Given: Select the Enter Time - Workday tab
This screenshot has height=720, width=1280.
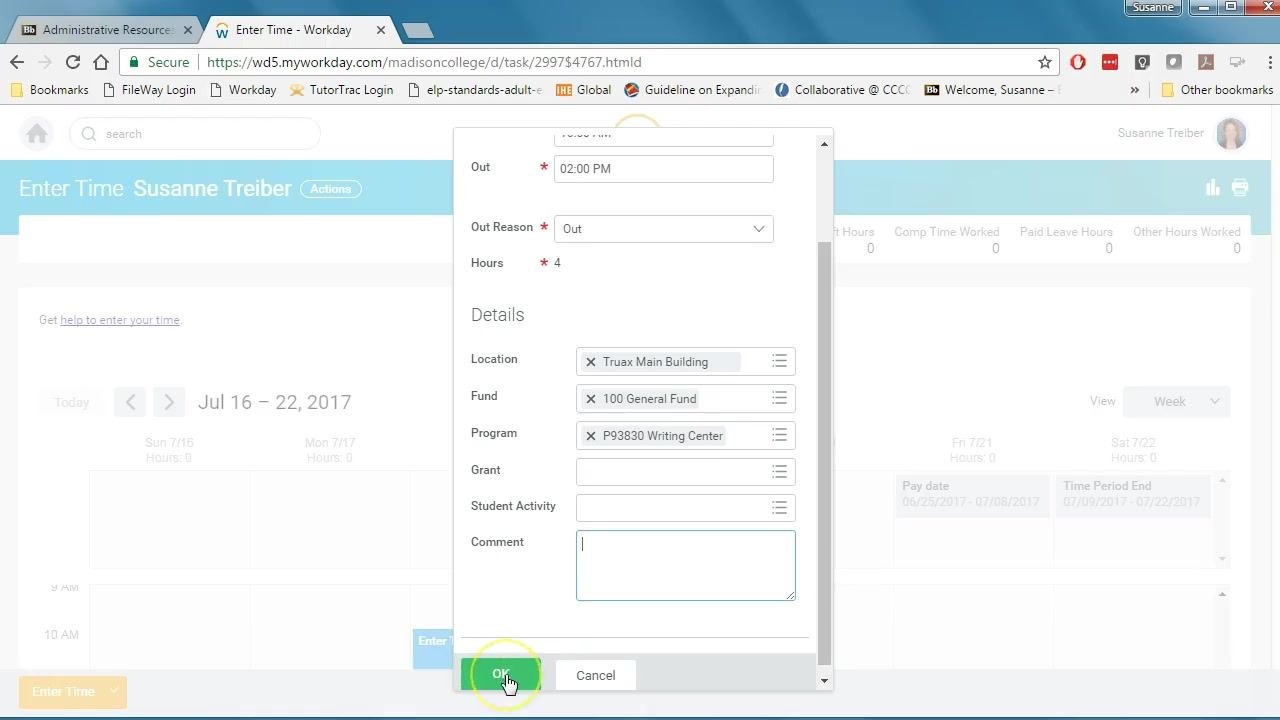Looking at the screenshot, I should coord(300,30).
